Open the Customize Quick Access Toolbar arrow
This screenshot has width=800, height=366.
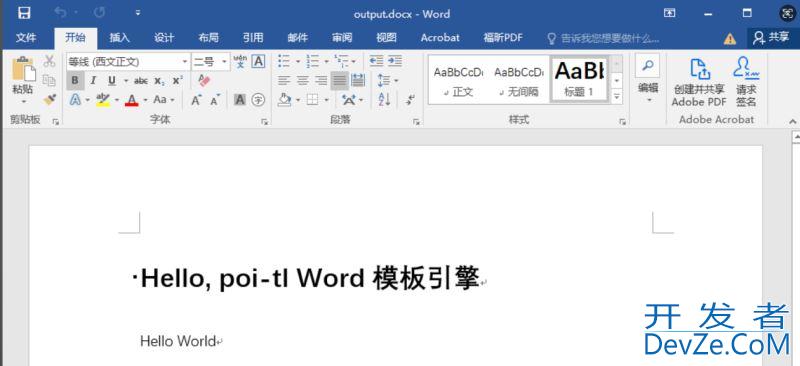tap(138, 13)
